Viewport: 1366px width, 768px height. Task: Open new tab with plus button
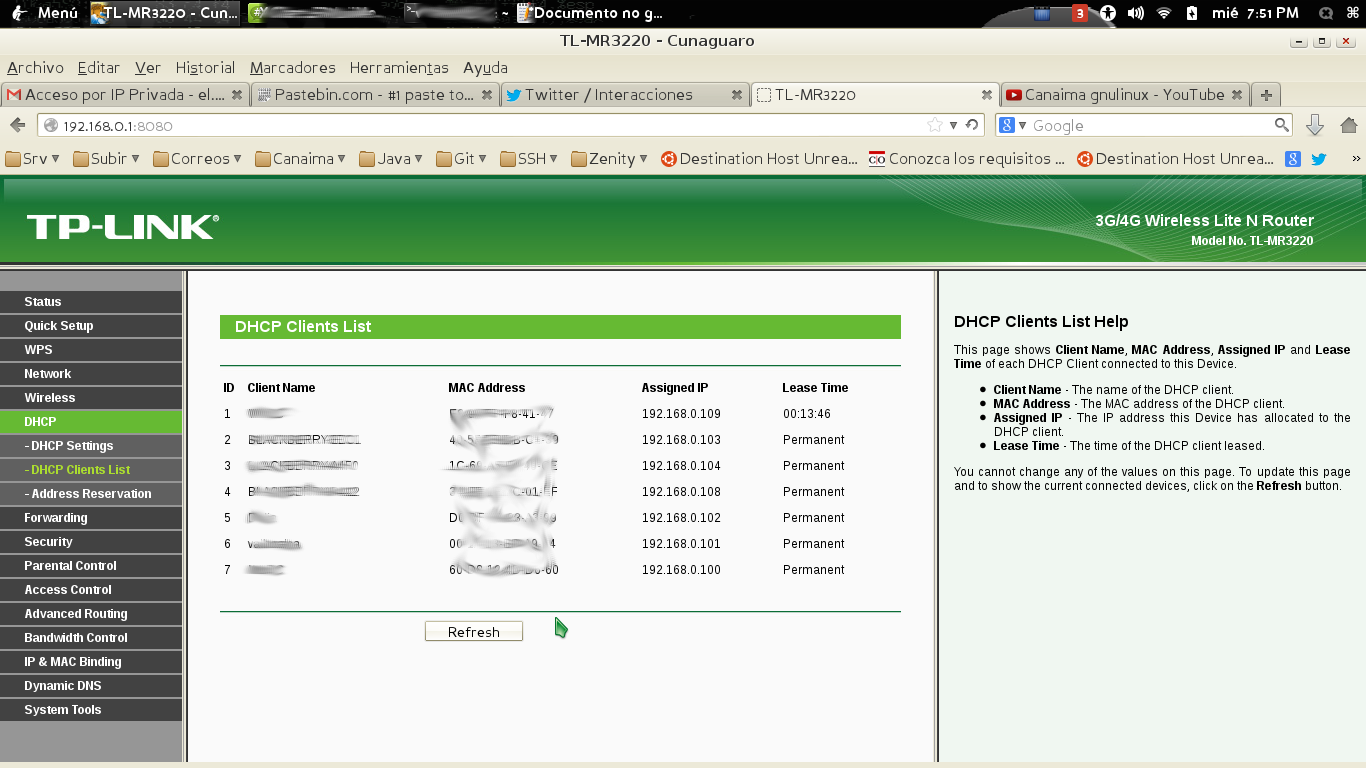click(x=1266, y=95)
